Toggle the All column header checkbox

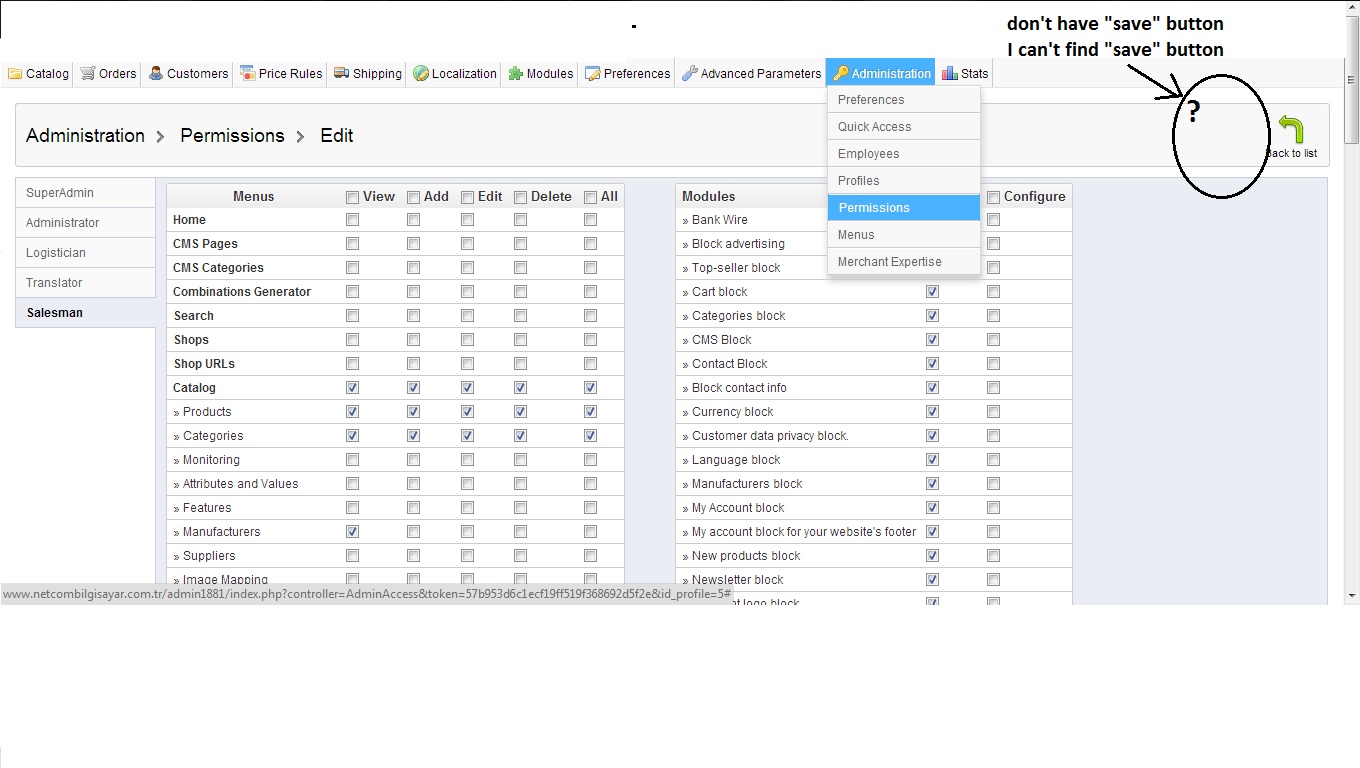pos(590,197)
